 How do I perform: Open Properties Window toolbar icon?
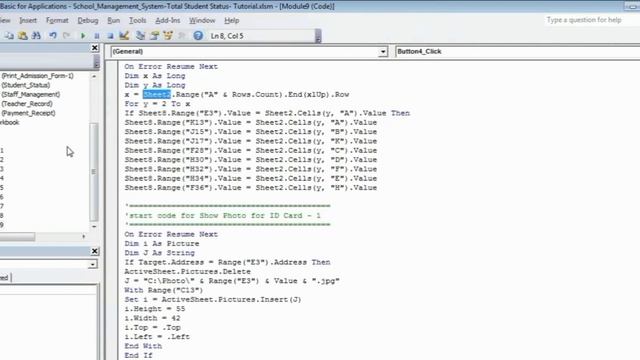click(154, 36)
